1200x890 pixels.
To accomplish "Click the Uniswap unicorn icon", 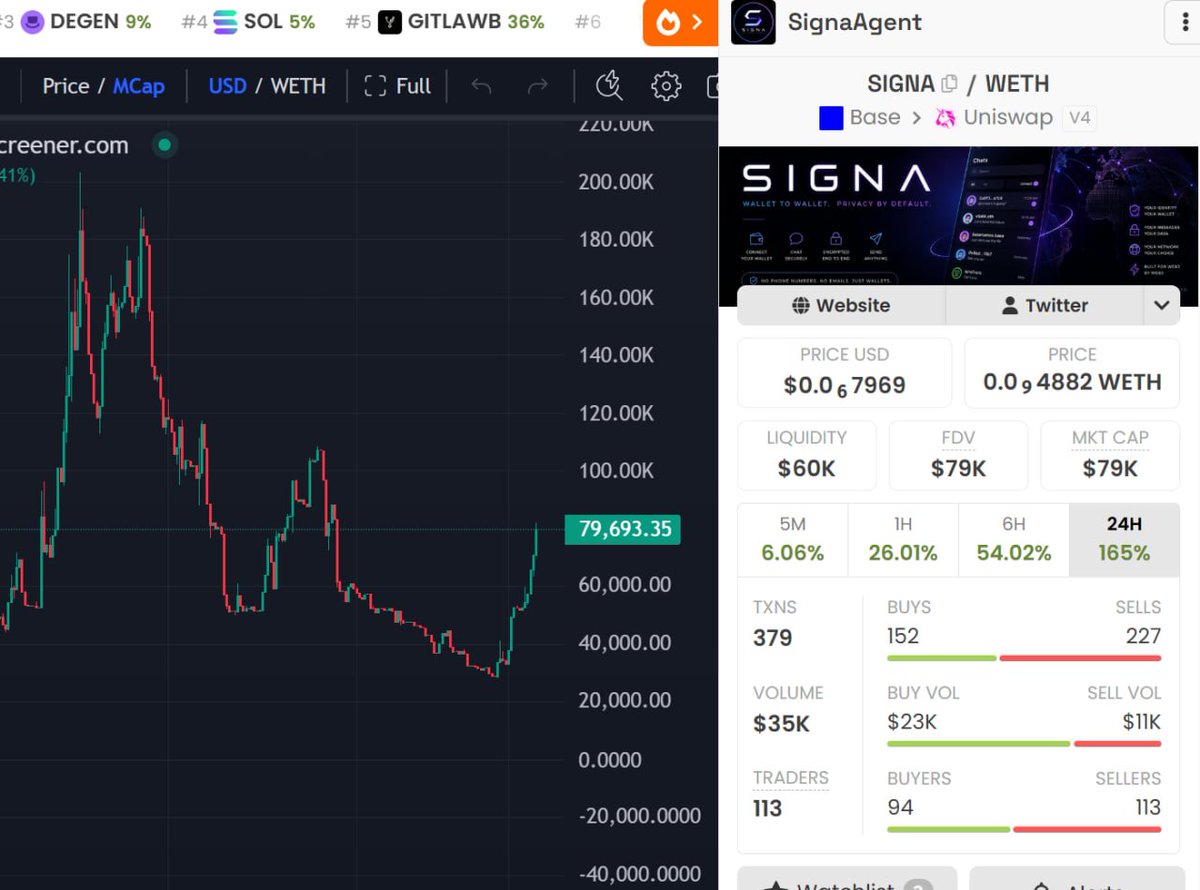I will coord(945,119).
